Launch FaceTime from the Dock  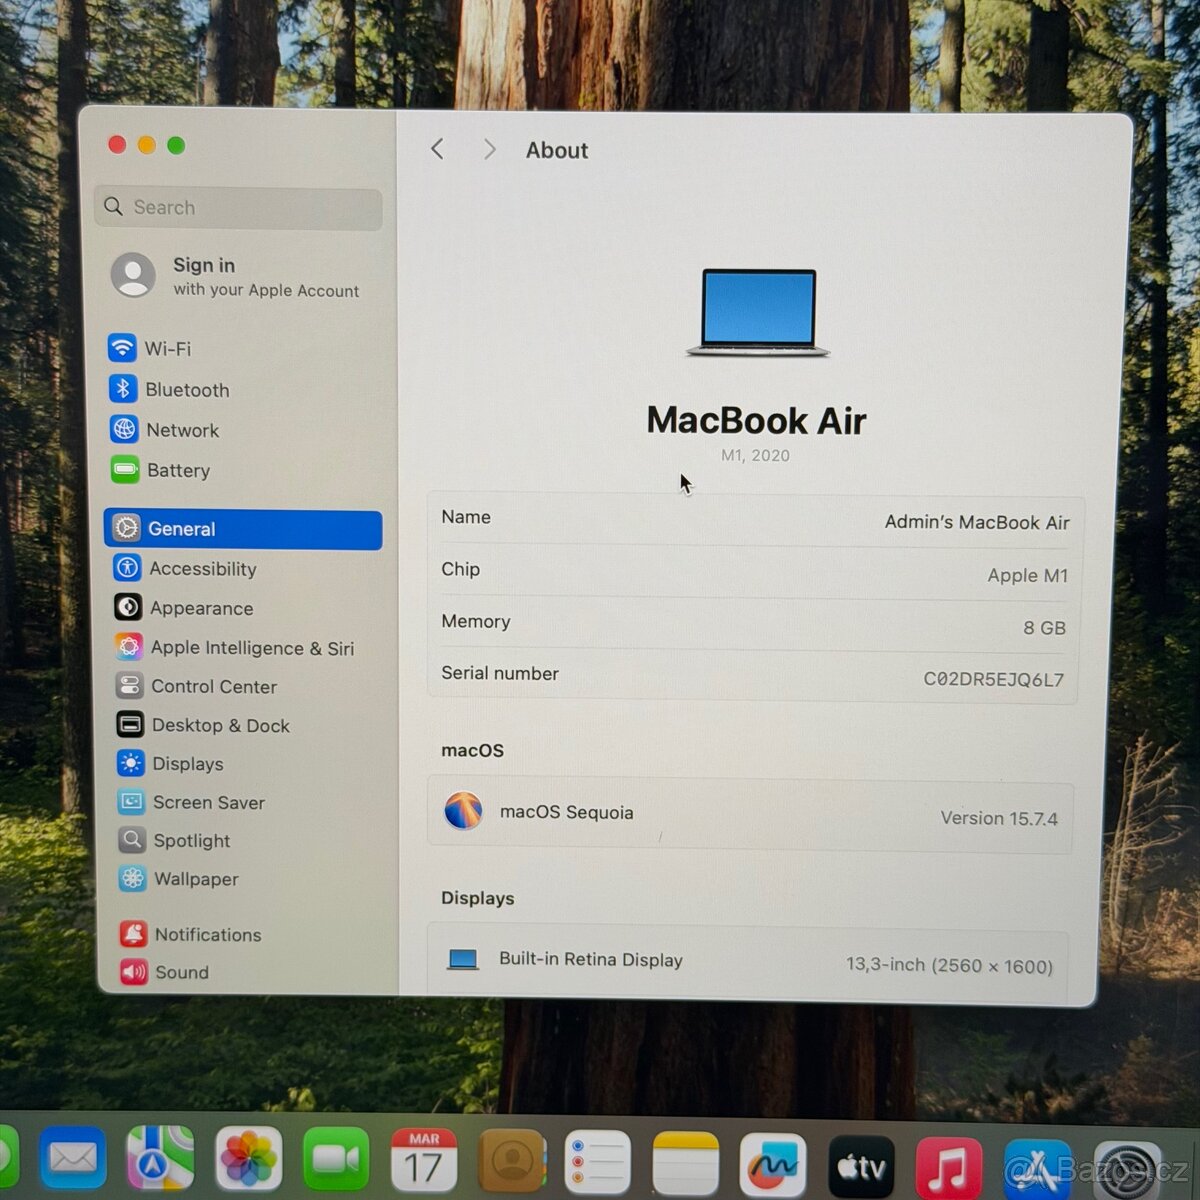pos(336,1160)
